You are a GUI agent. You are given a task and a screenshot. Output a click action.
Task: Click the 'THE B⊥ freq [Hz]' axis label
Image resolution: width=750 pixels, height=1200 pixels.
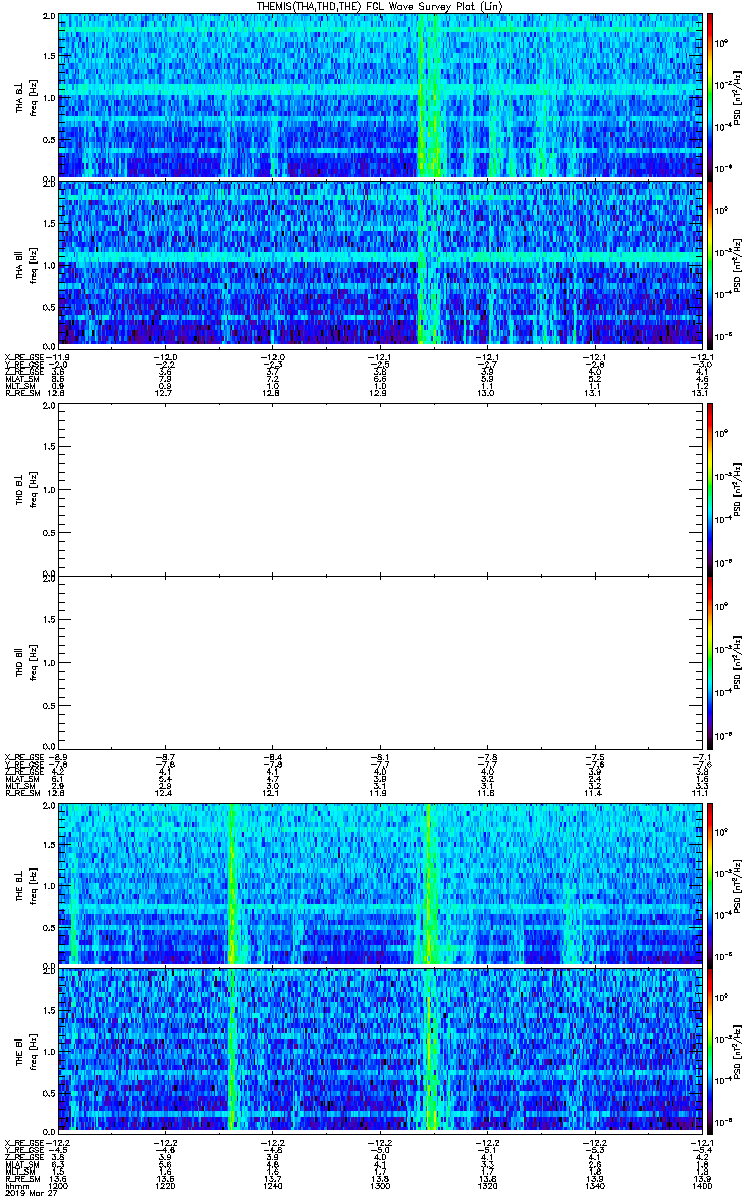point(25,885)
